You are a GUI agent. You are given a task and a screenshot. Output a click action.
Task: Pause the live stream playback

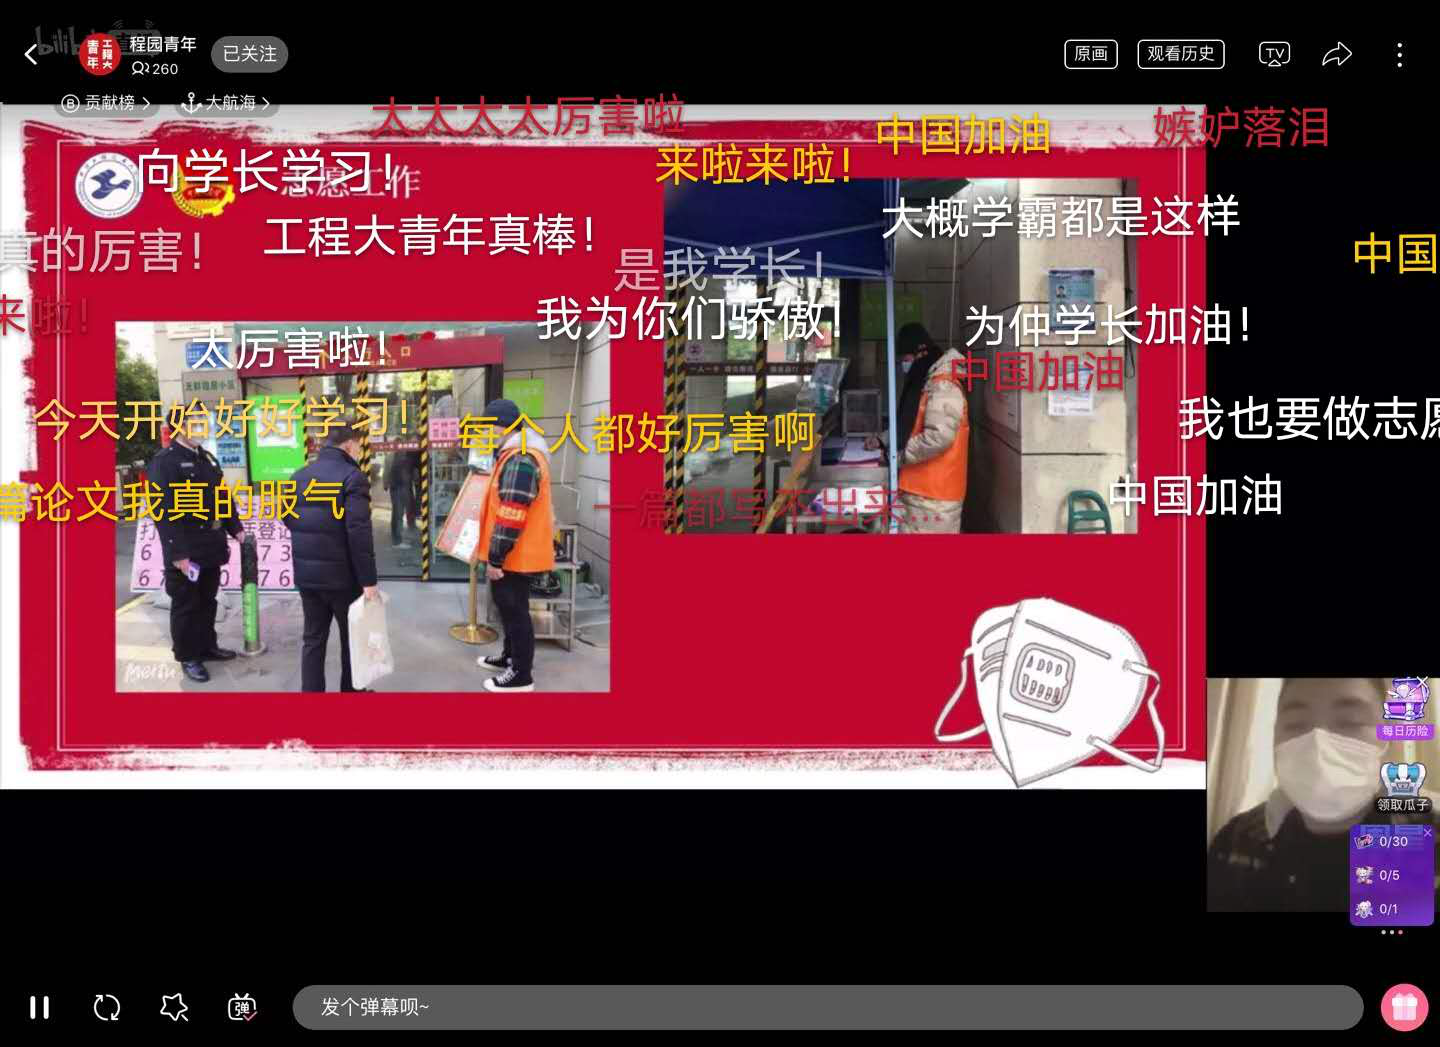pos(40,1007)
